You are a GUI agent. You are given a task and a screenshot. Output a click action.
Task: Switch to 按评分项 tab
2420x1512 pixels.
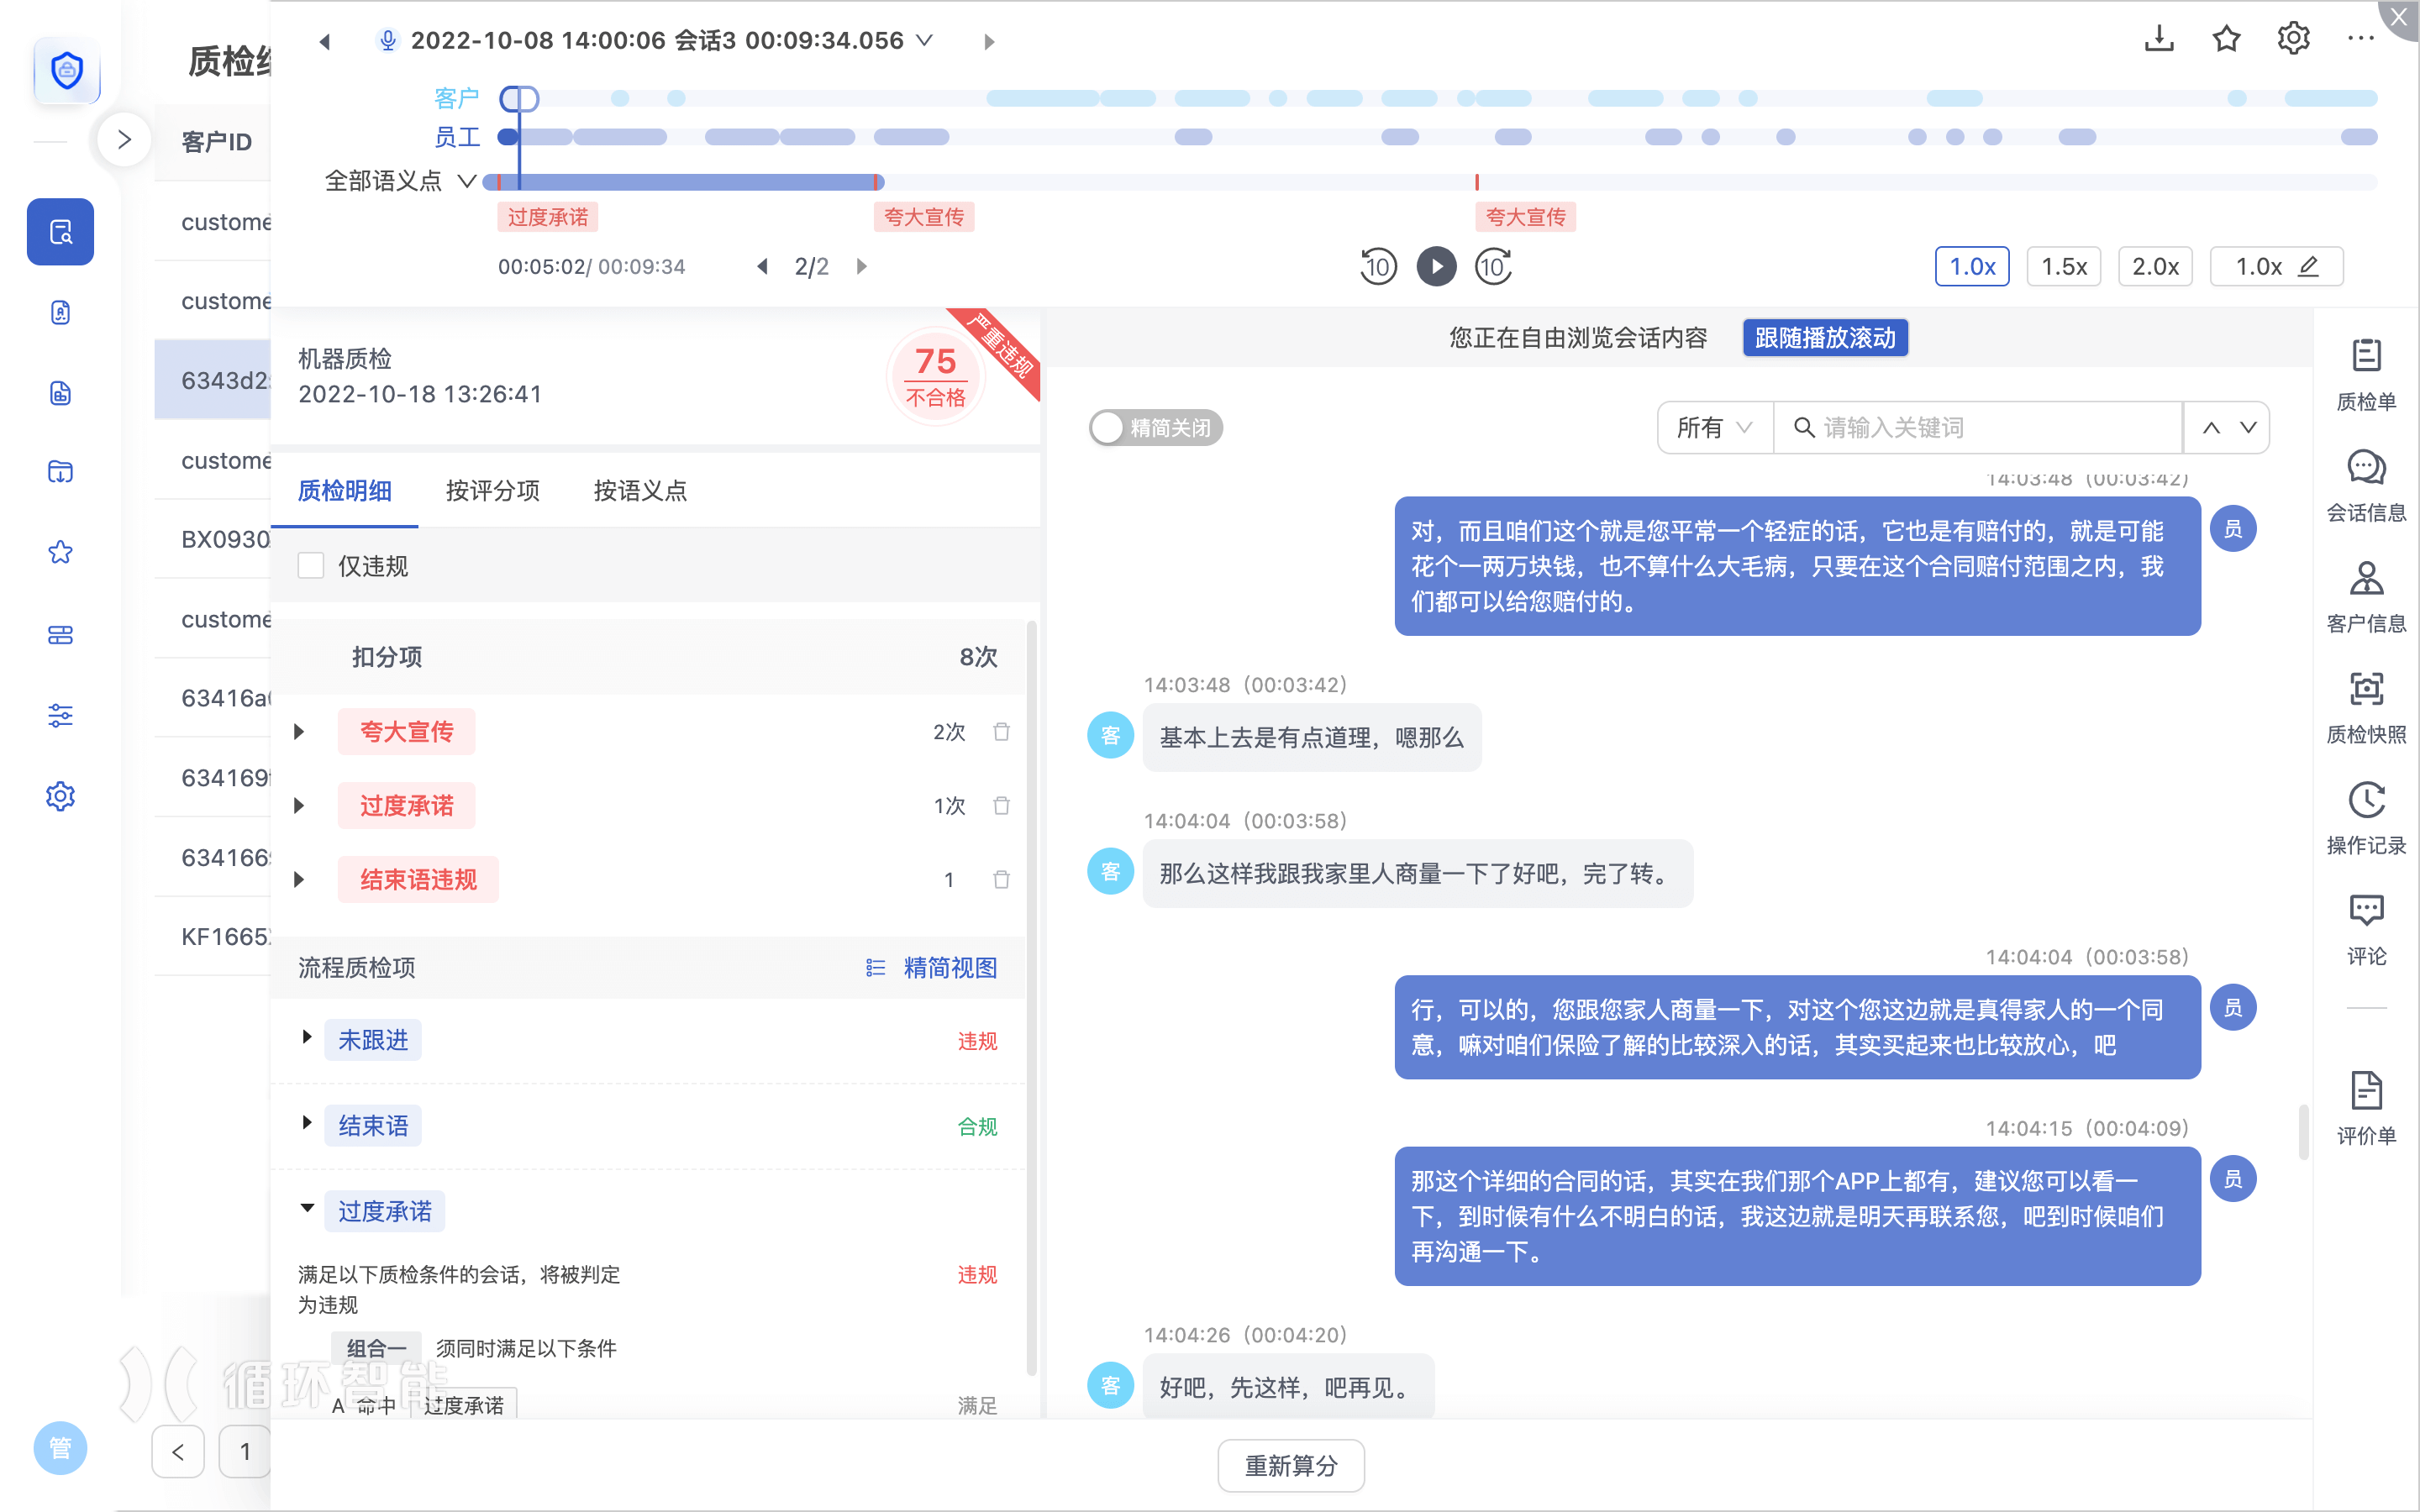[x=492, y=491]
